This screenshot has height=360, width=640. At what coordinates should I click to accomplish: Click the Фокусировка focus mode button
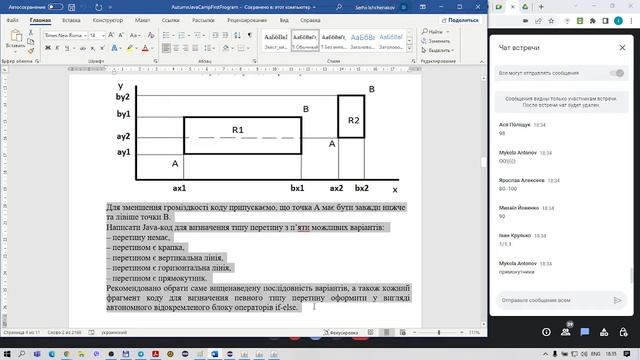tap(341, 333)
